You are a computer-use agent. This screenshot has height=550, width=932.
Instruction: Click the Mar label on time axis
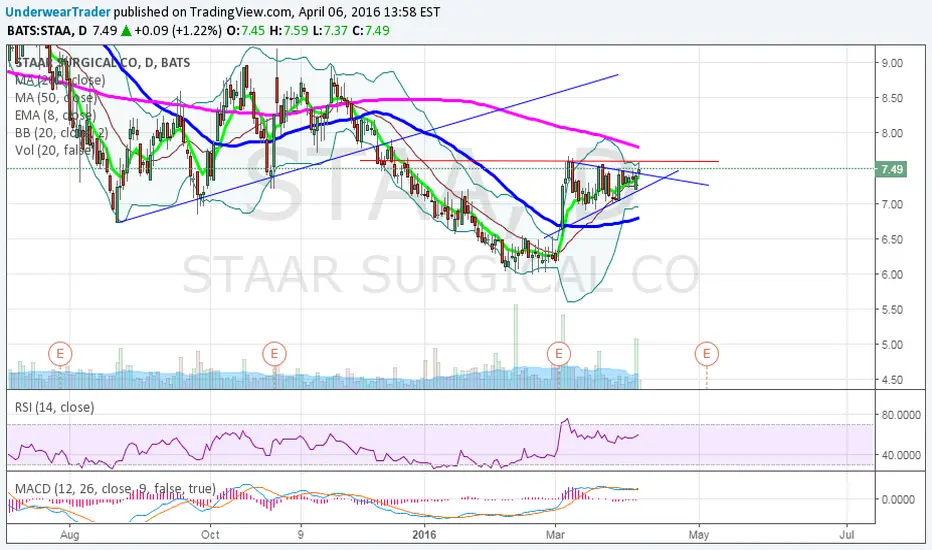tap(555, 535)
